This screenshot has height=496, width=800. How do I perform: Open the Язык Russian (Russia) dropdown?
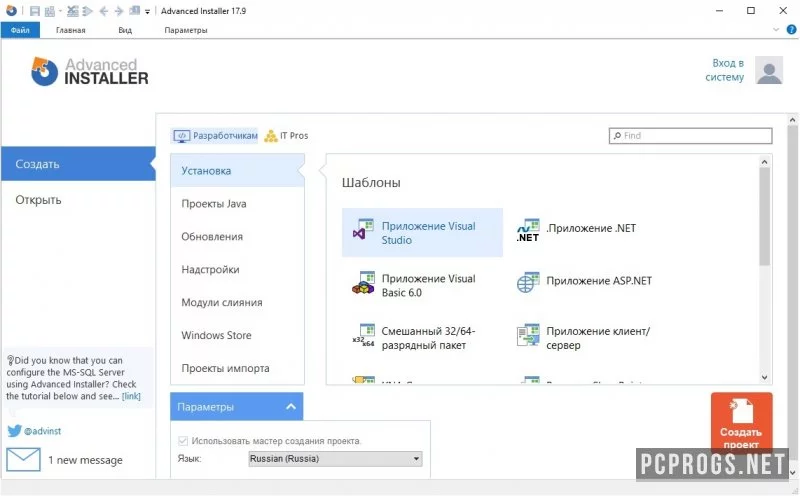click(335, 459)
